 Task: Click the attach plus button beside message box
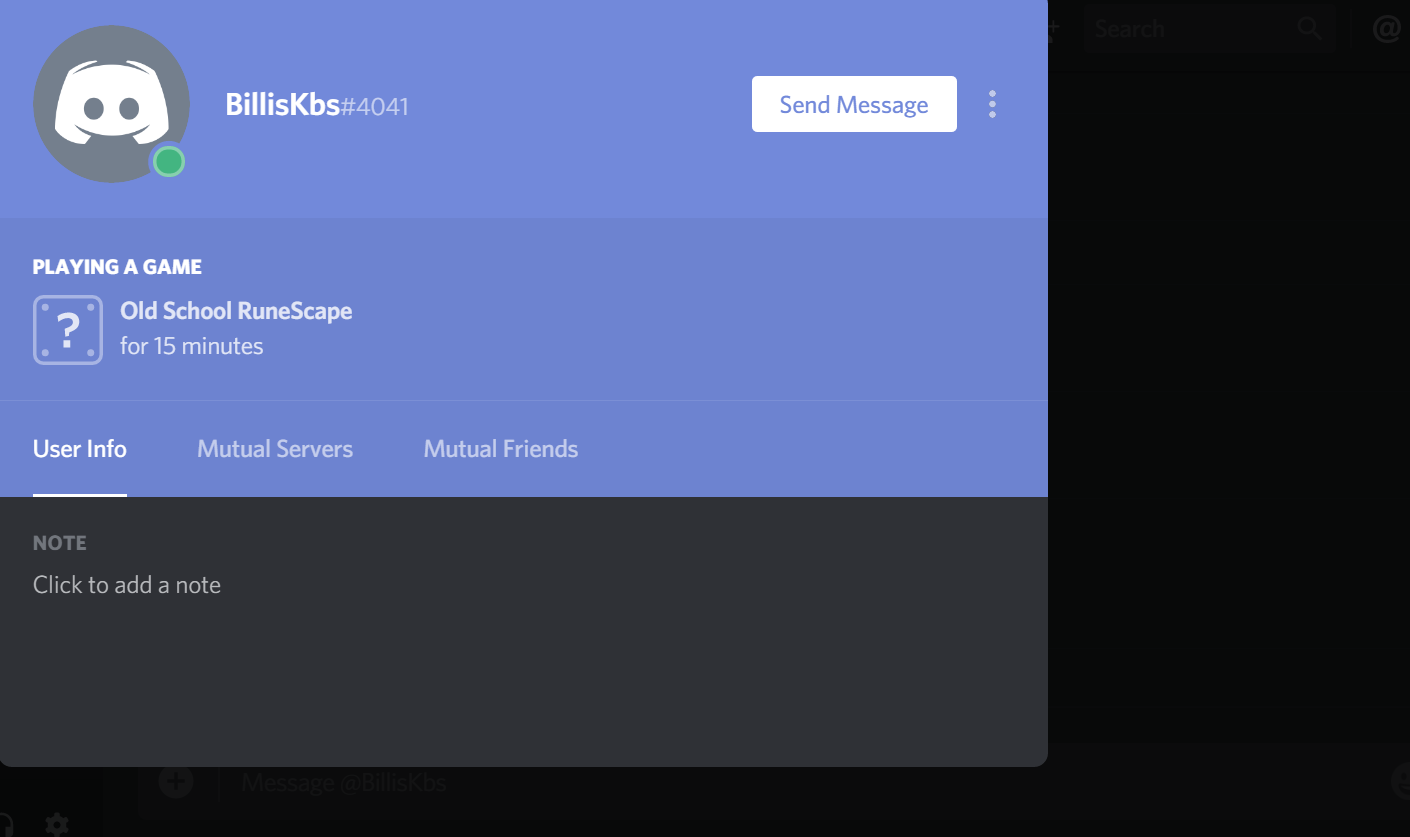coord(176,781)
